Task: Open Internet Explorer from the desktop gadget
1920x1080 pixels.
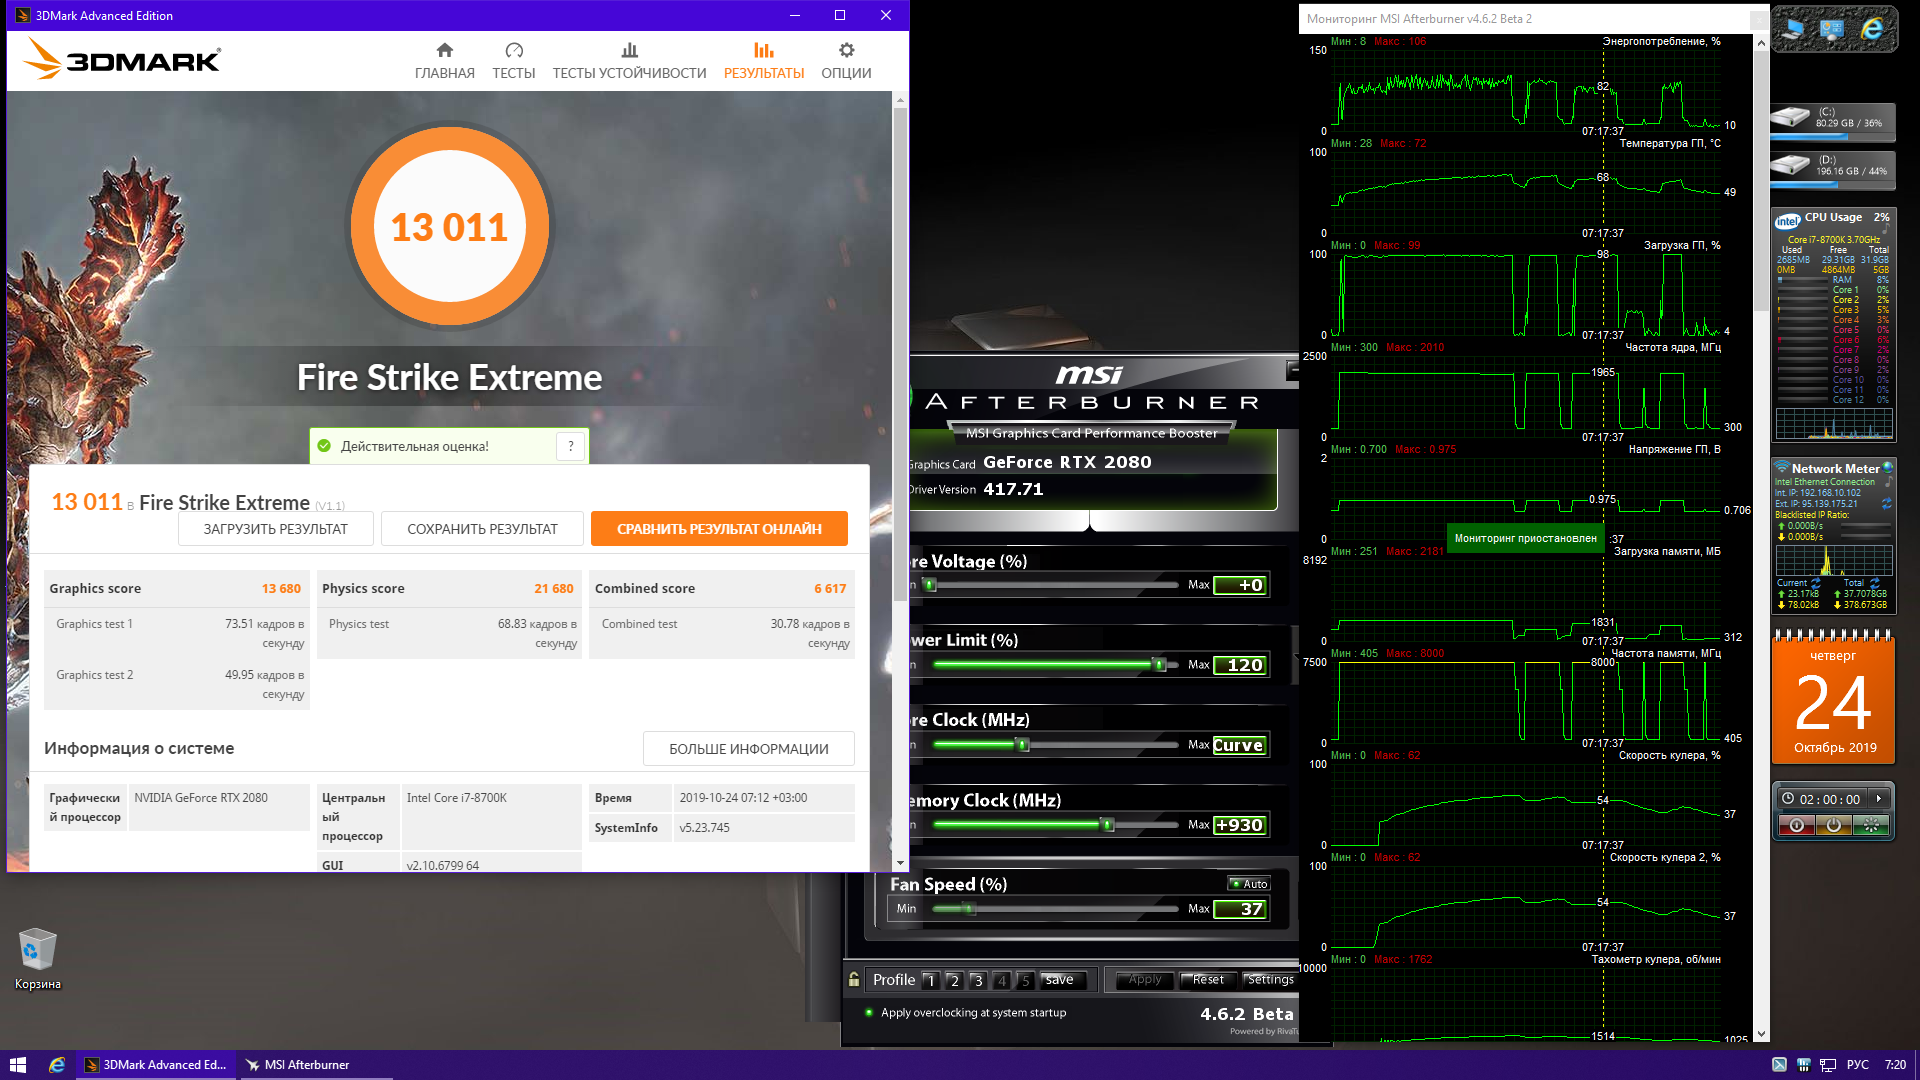Action: click(x=1871, y=30)
